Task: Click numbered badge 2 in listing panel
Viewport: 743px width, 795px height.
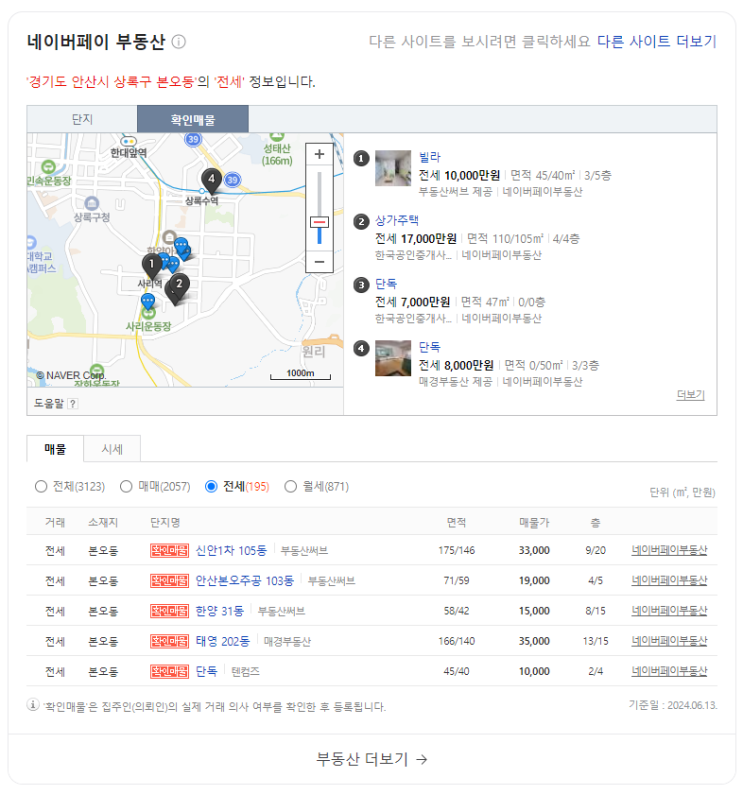Action: (361, 222)
